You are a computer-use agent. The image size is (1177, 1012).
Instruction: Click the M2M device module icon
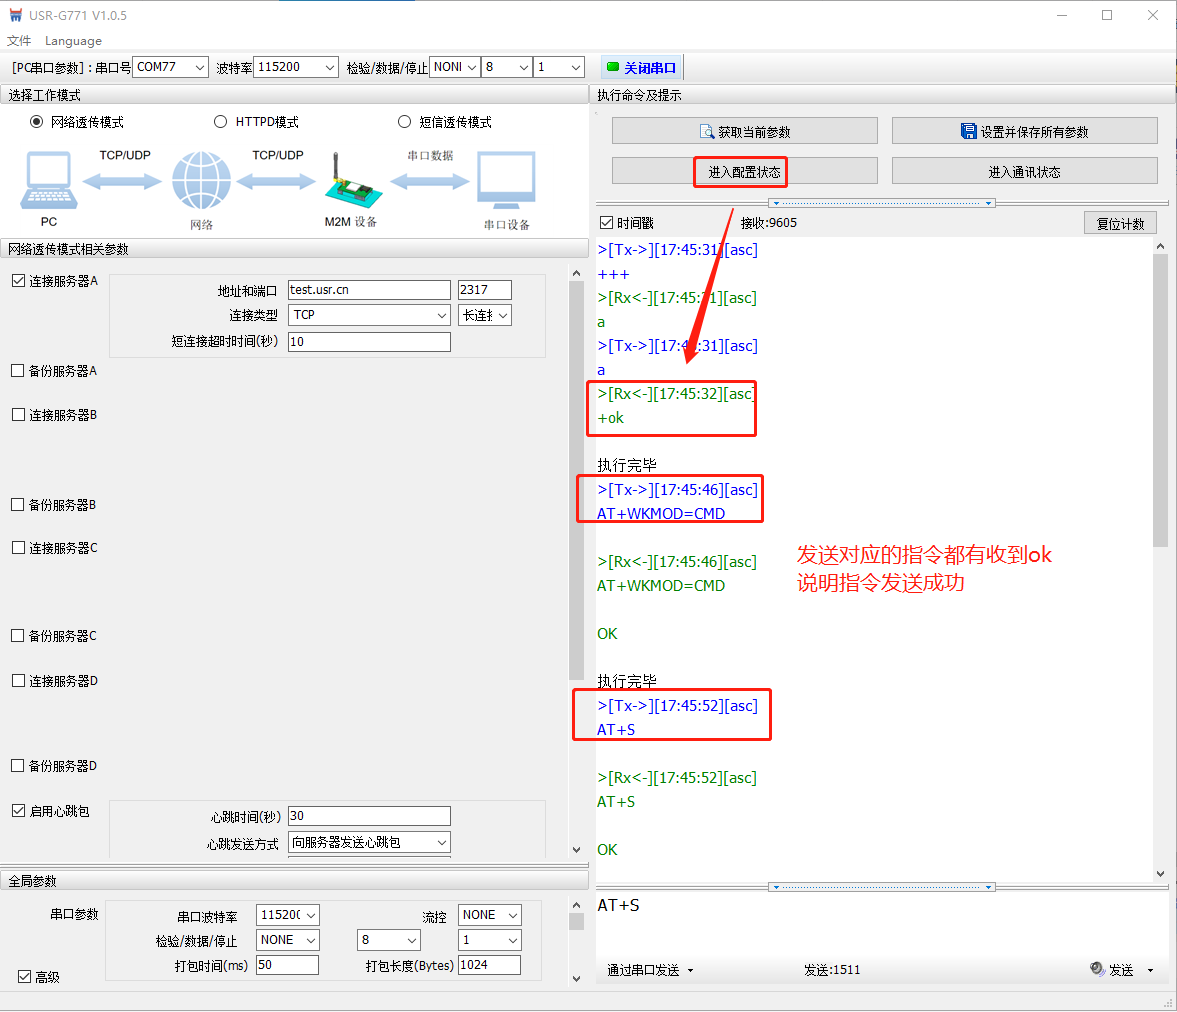[349, 181]
